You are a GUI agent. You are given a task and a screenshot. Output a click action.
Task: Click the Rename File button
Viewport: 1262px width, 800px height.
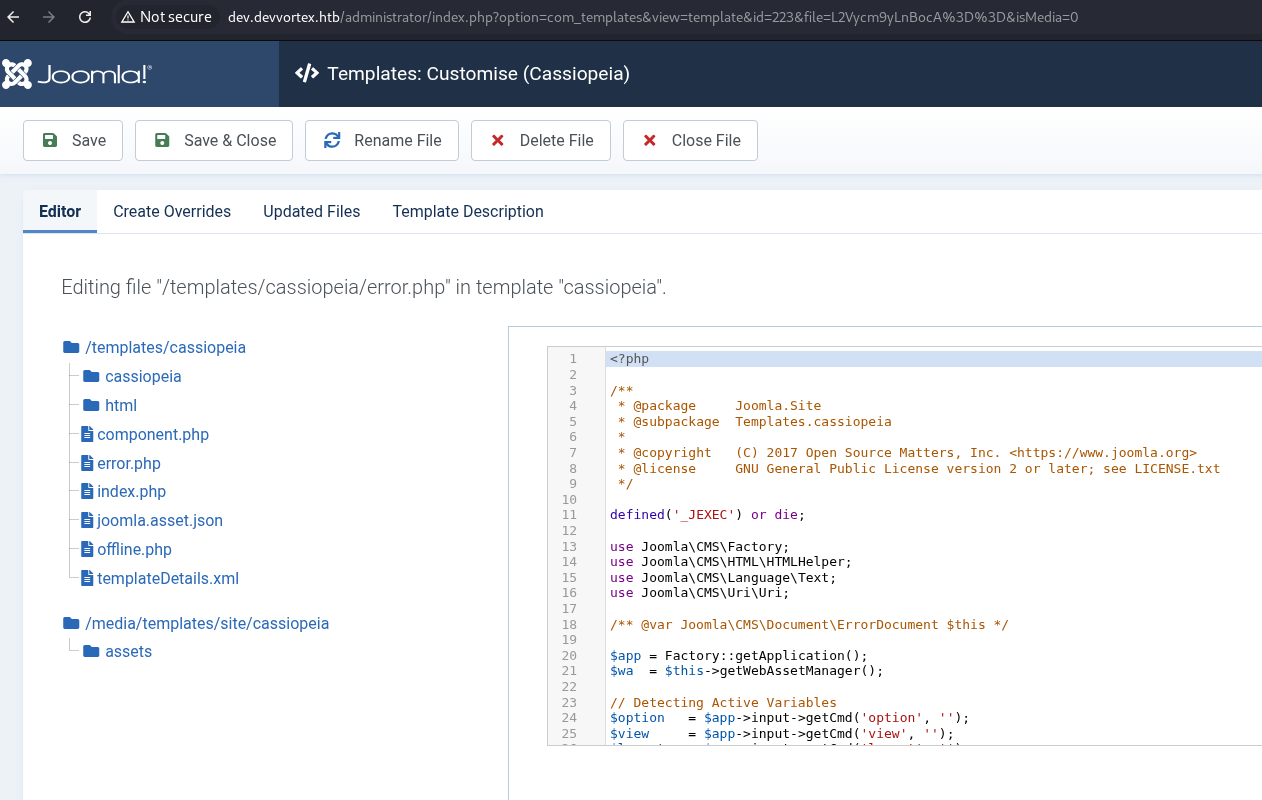[381, 140]
